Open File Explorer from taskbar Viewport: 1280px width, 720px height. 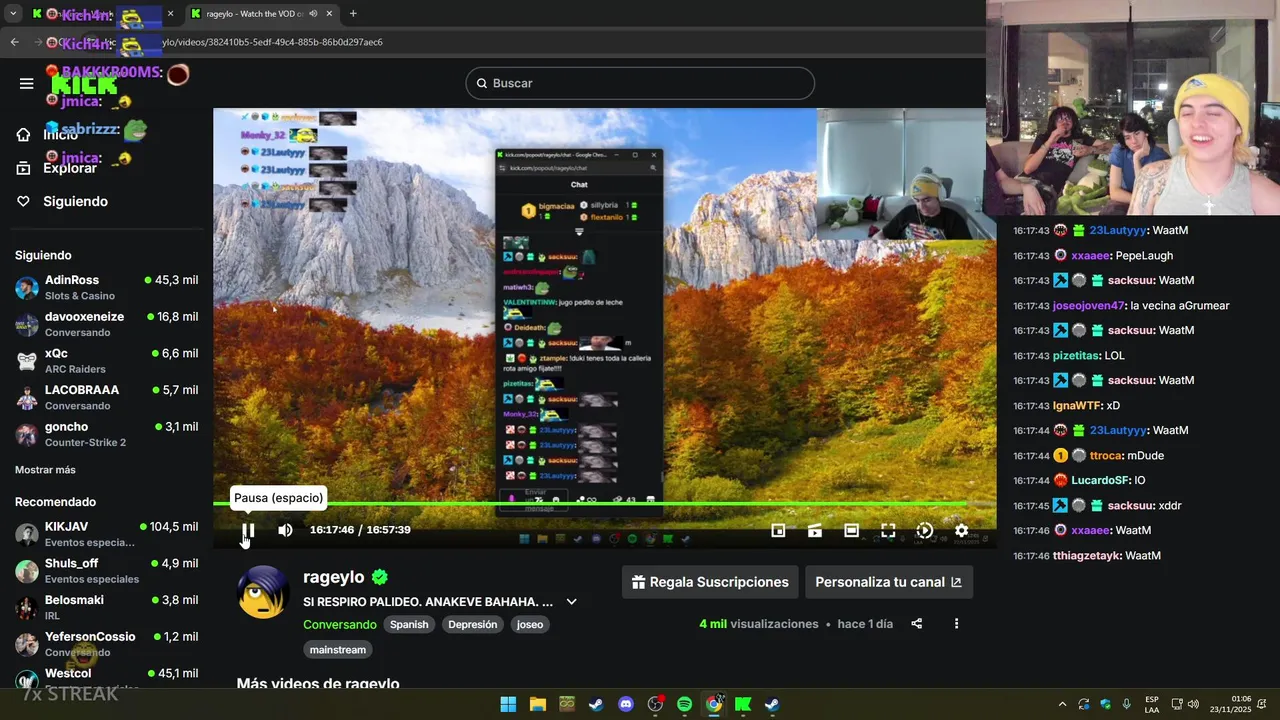[538, 704]
